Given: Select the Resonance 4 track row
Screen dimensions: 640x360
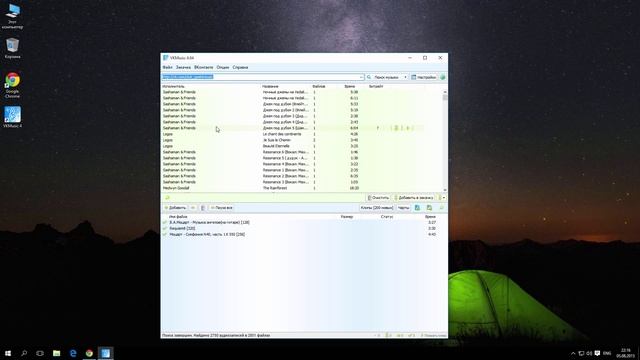Looking at the screenshot, I should [x=302, y=164].
